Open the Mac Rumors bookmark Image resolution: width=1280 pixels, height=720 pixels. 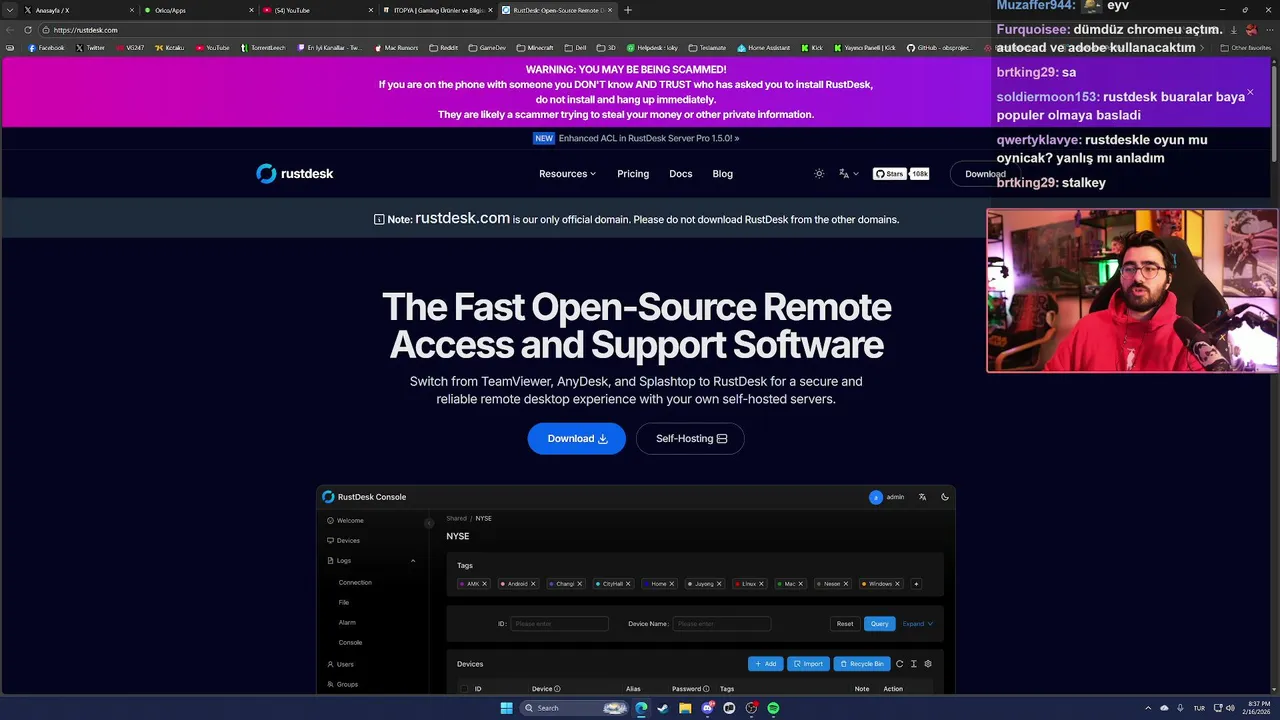(397, 48)
